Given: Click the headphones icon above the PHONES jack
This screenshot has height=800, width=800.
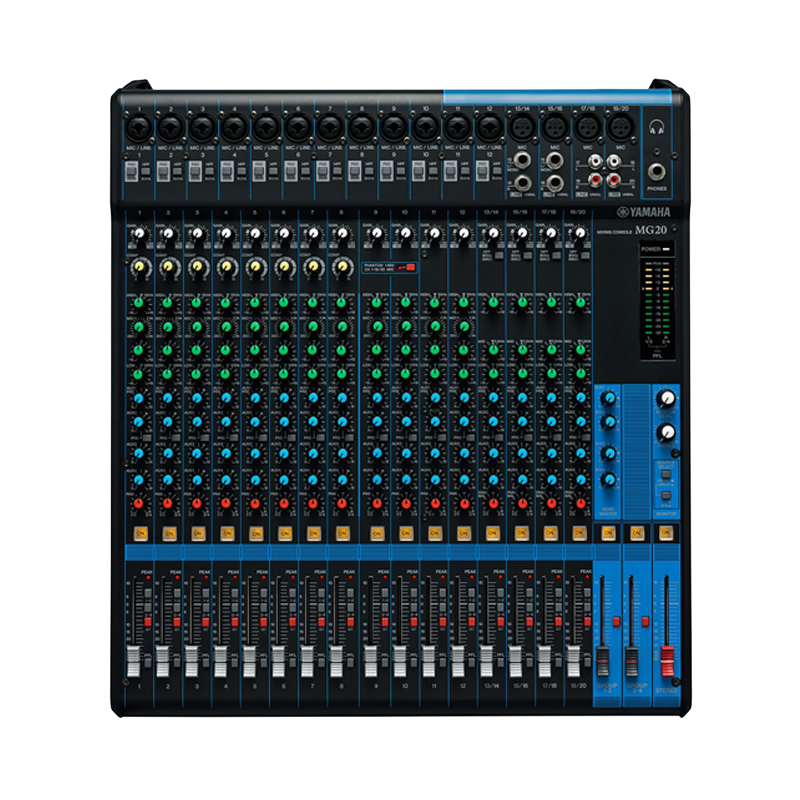Looking at the screenshot, I should pyautogui.click(x=656, y=128).
